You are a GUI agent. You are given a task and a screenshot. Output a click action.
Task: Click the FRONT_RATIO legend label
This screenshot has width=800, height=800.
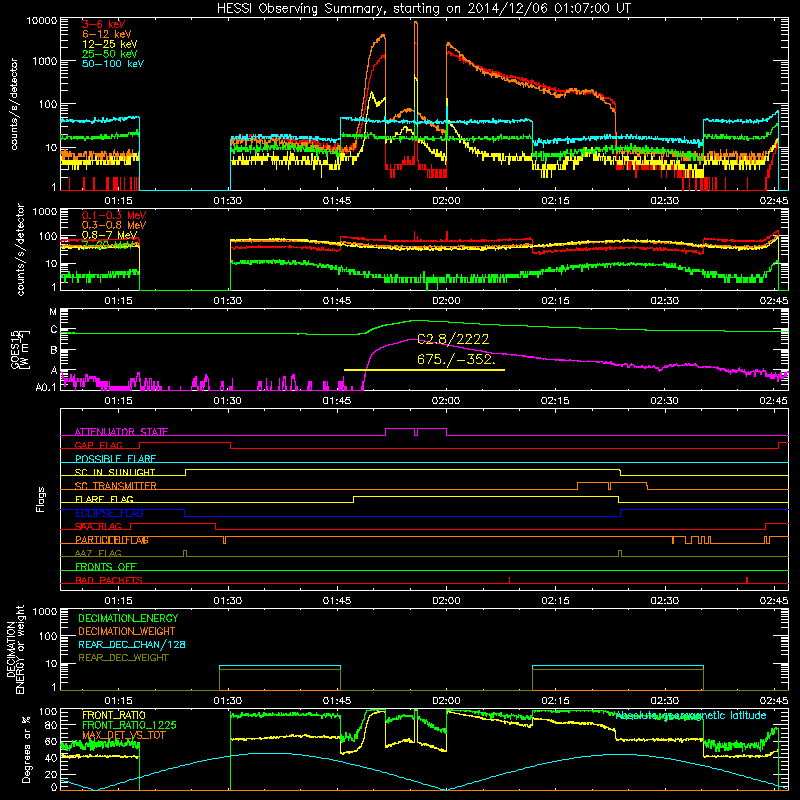coord(114,715)
